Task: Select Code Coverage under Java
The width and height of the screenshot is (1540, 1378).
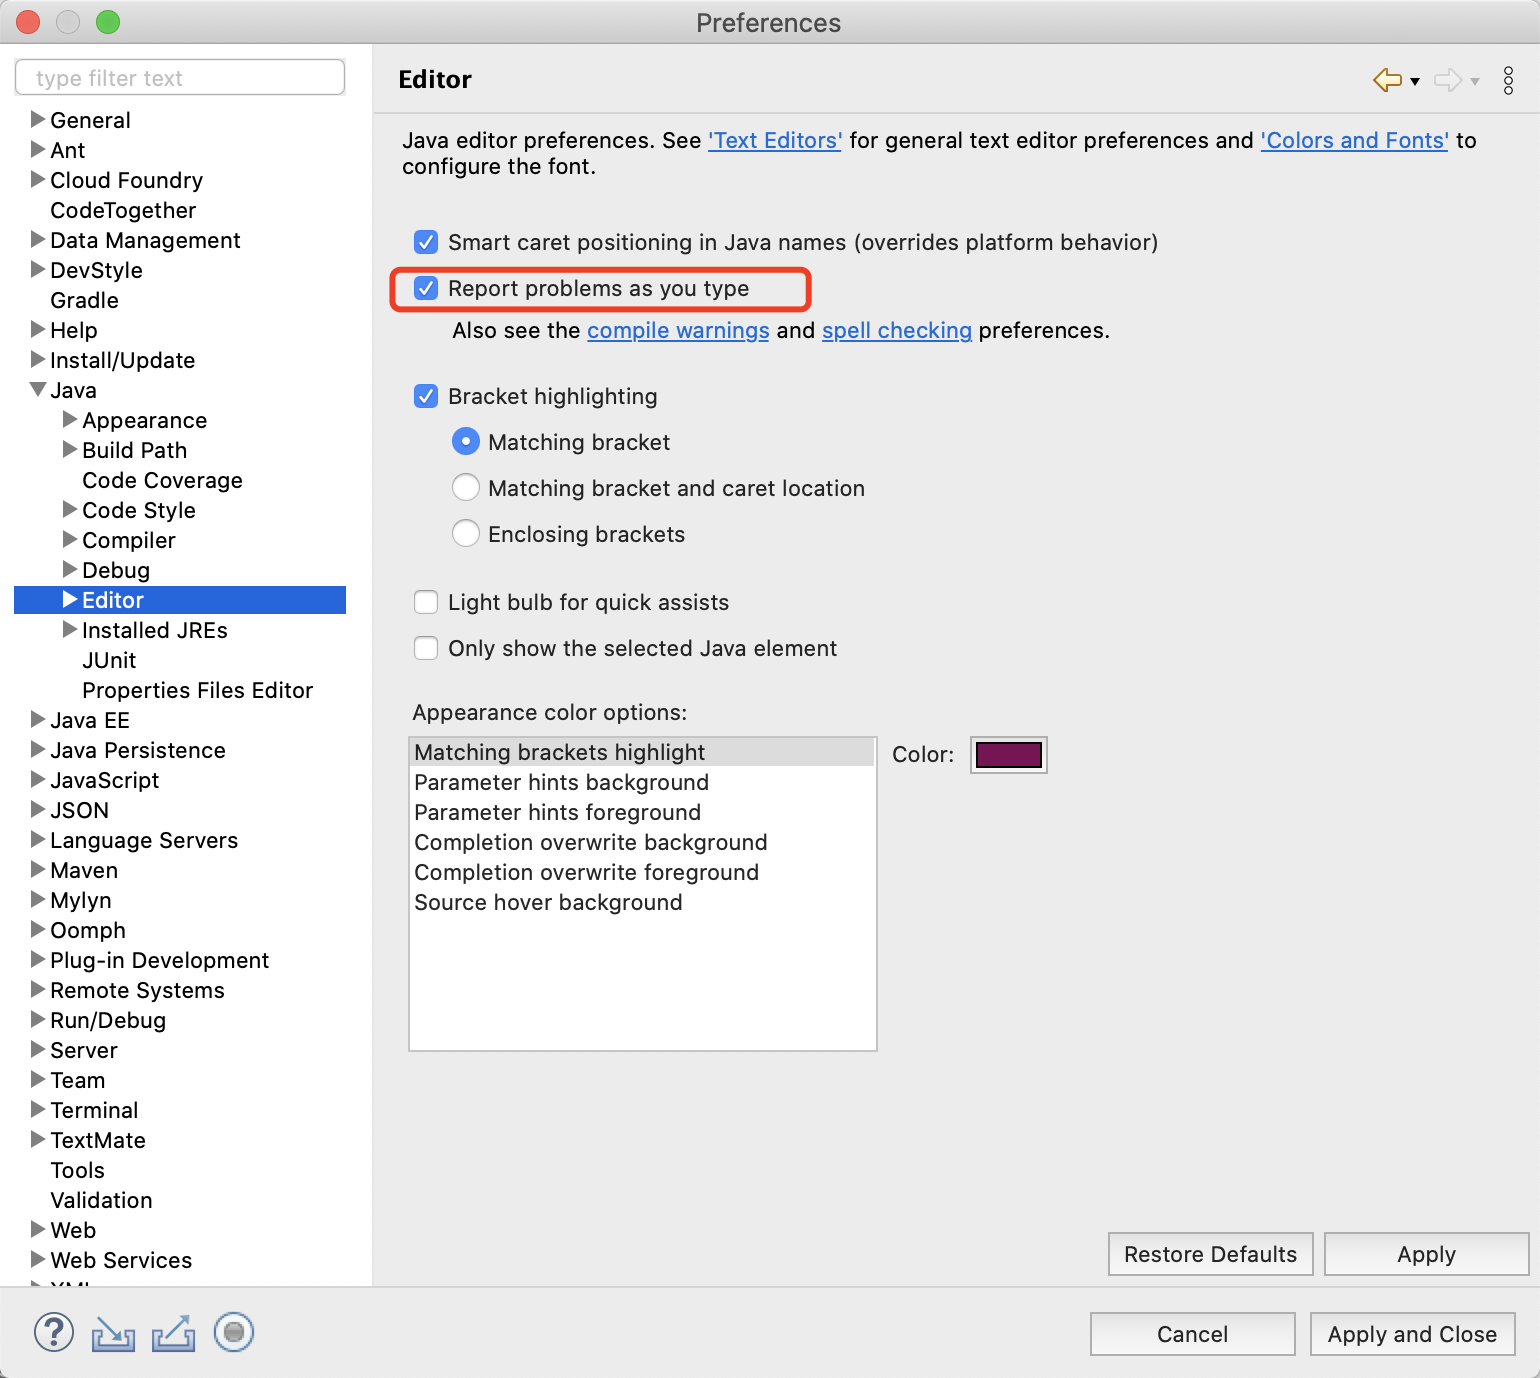Action: (162, 480)
